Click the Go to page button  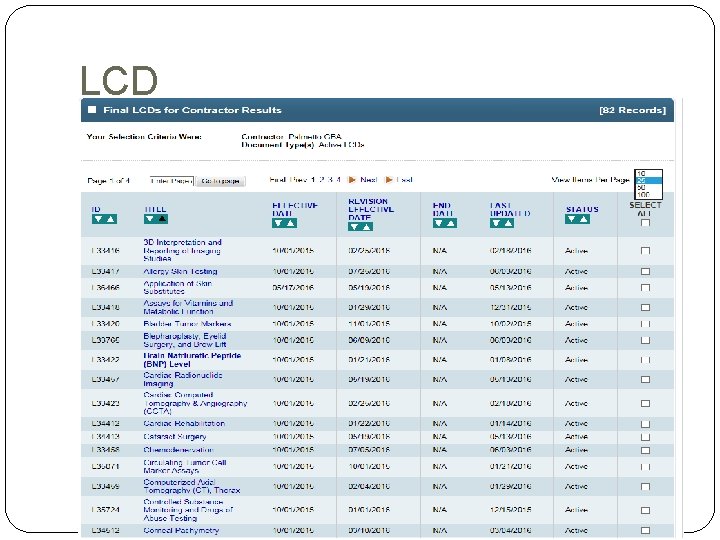click(220, 181)
